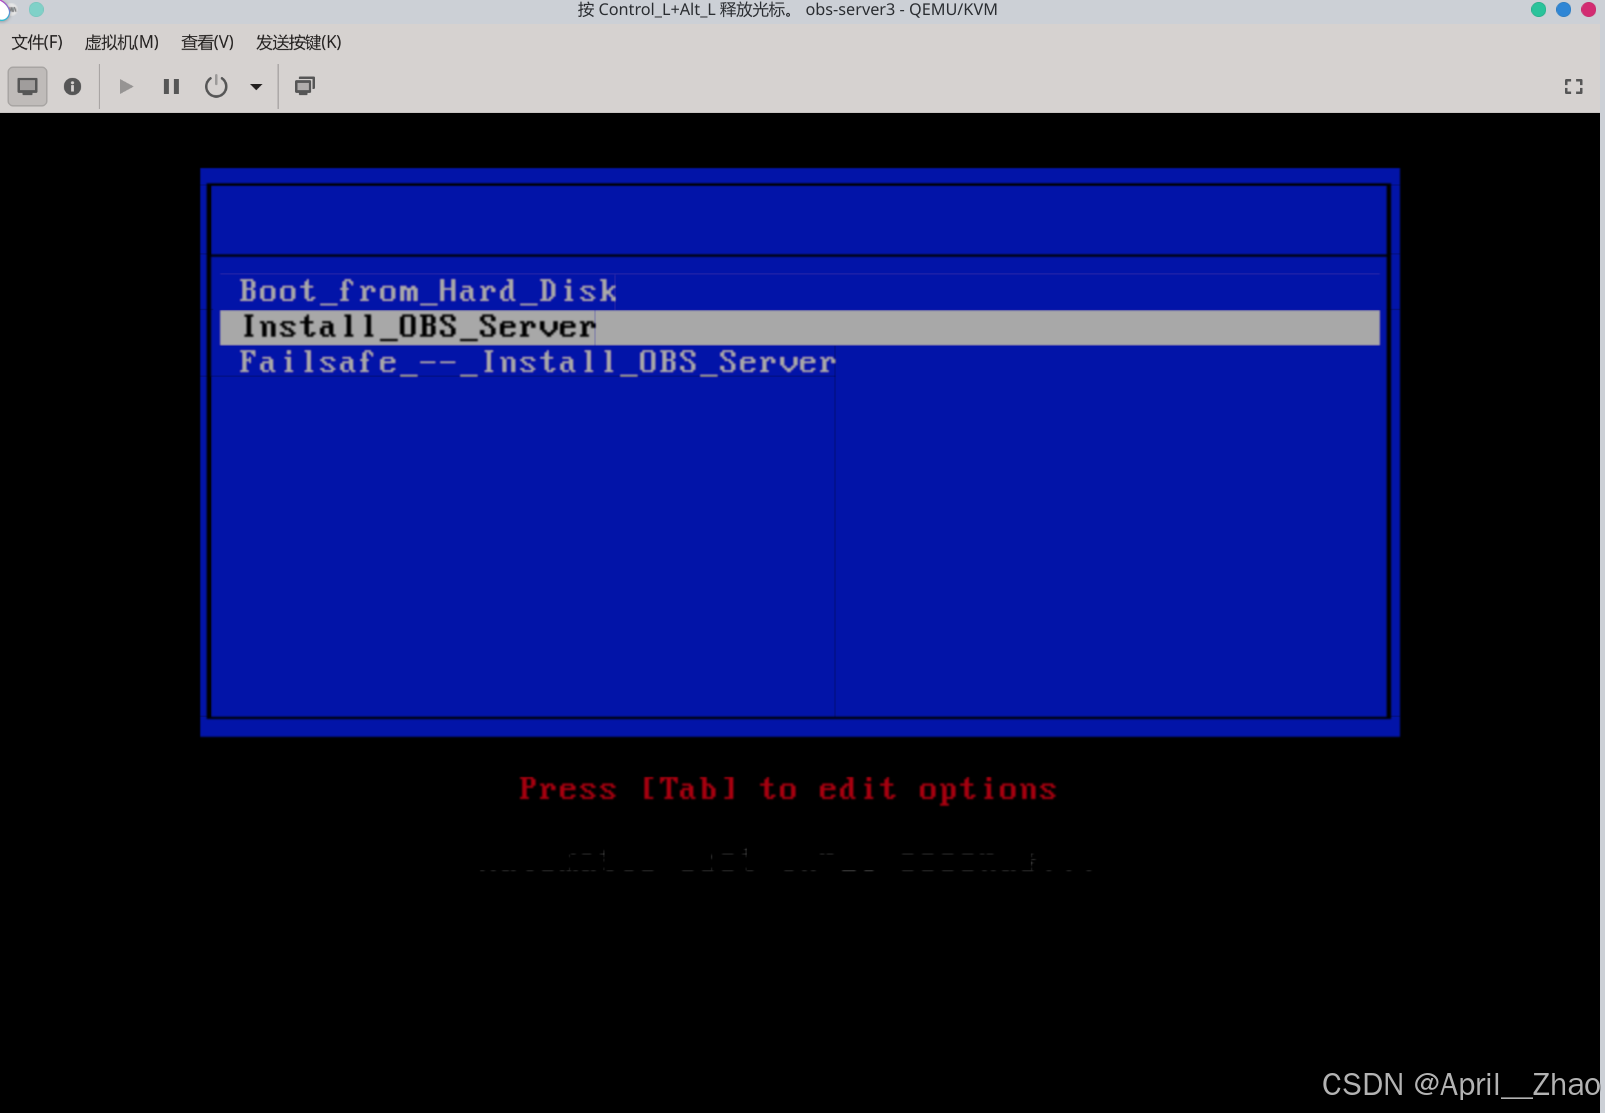Screen dimensions: 1605x1113
Task: Open the 发送按键(K) menu
Action: (x=298, y=42)
